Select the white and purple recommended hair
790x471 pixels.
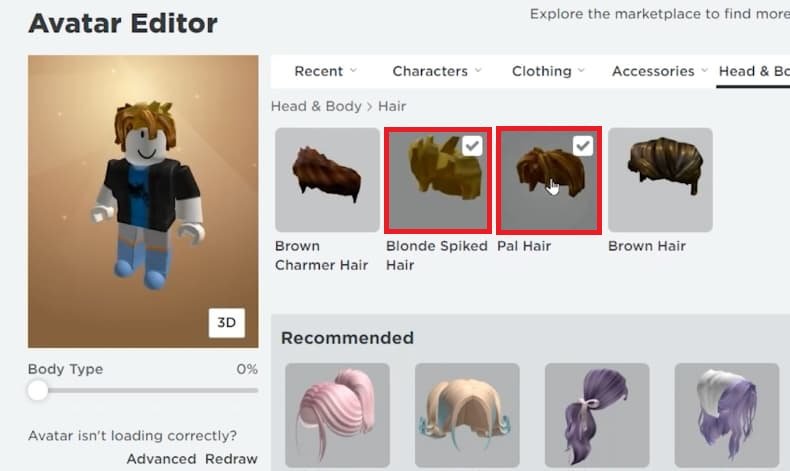[727, 415]
